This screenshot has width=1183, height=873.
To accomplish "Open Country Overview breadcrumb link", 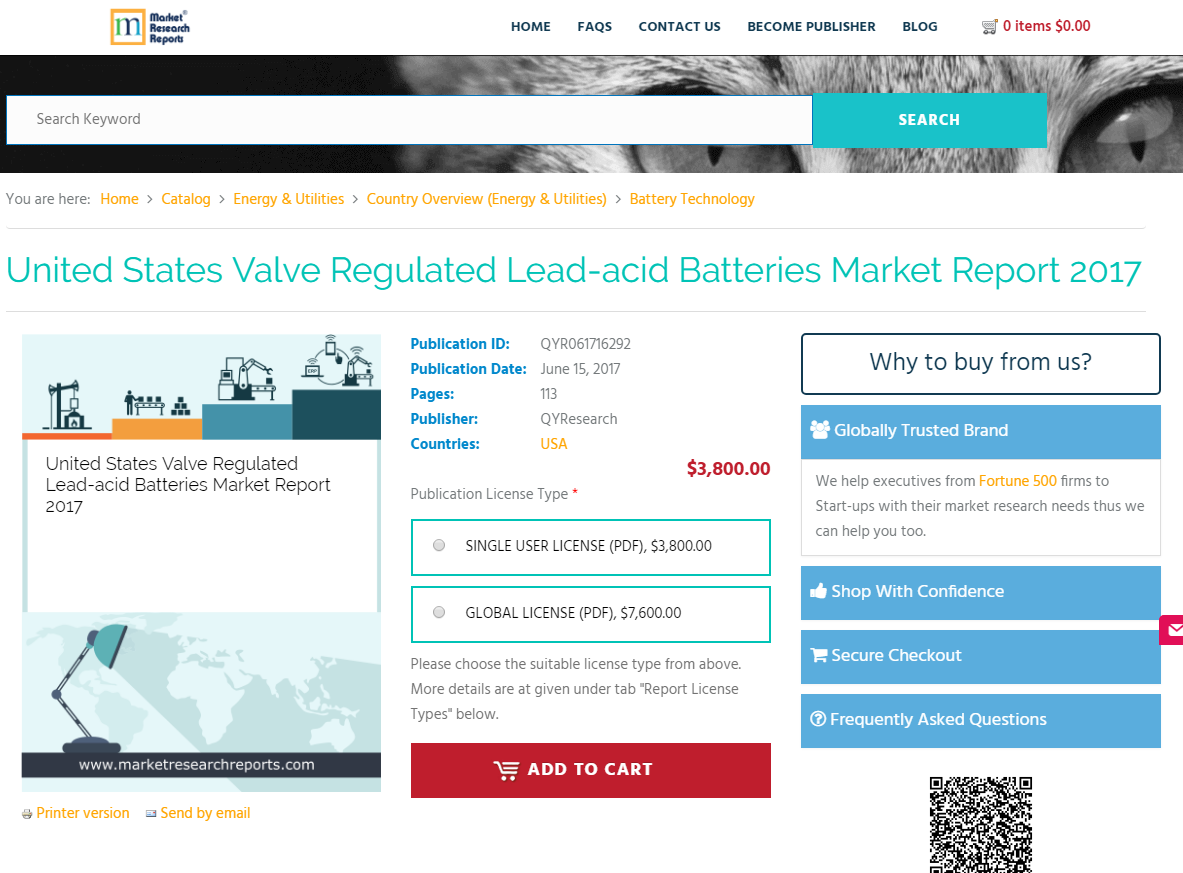I will coord(487,199).
